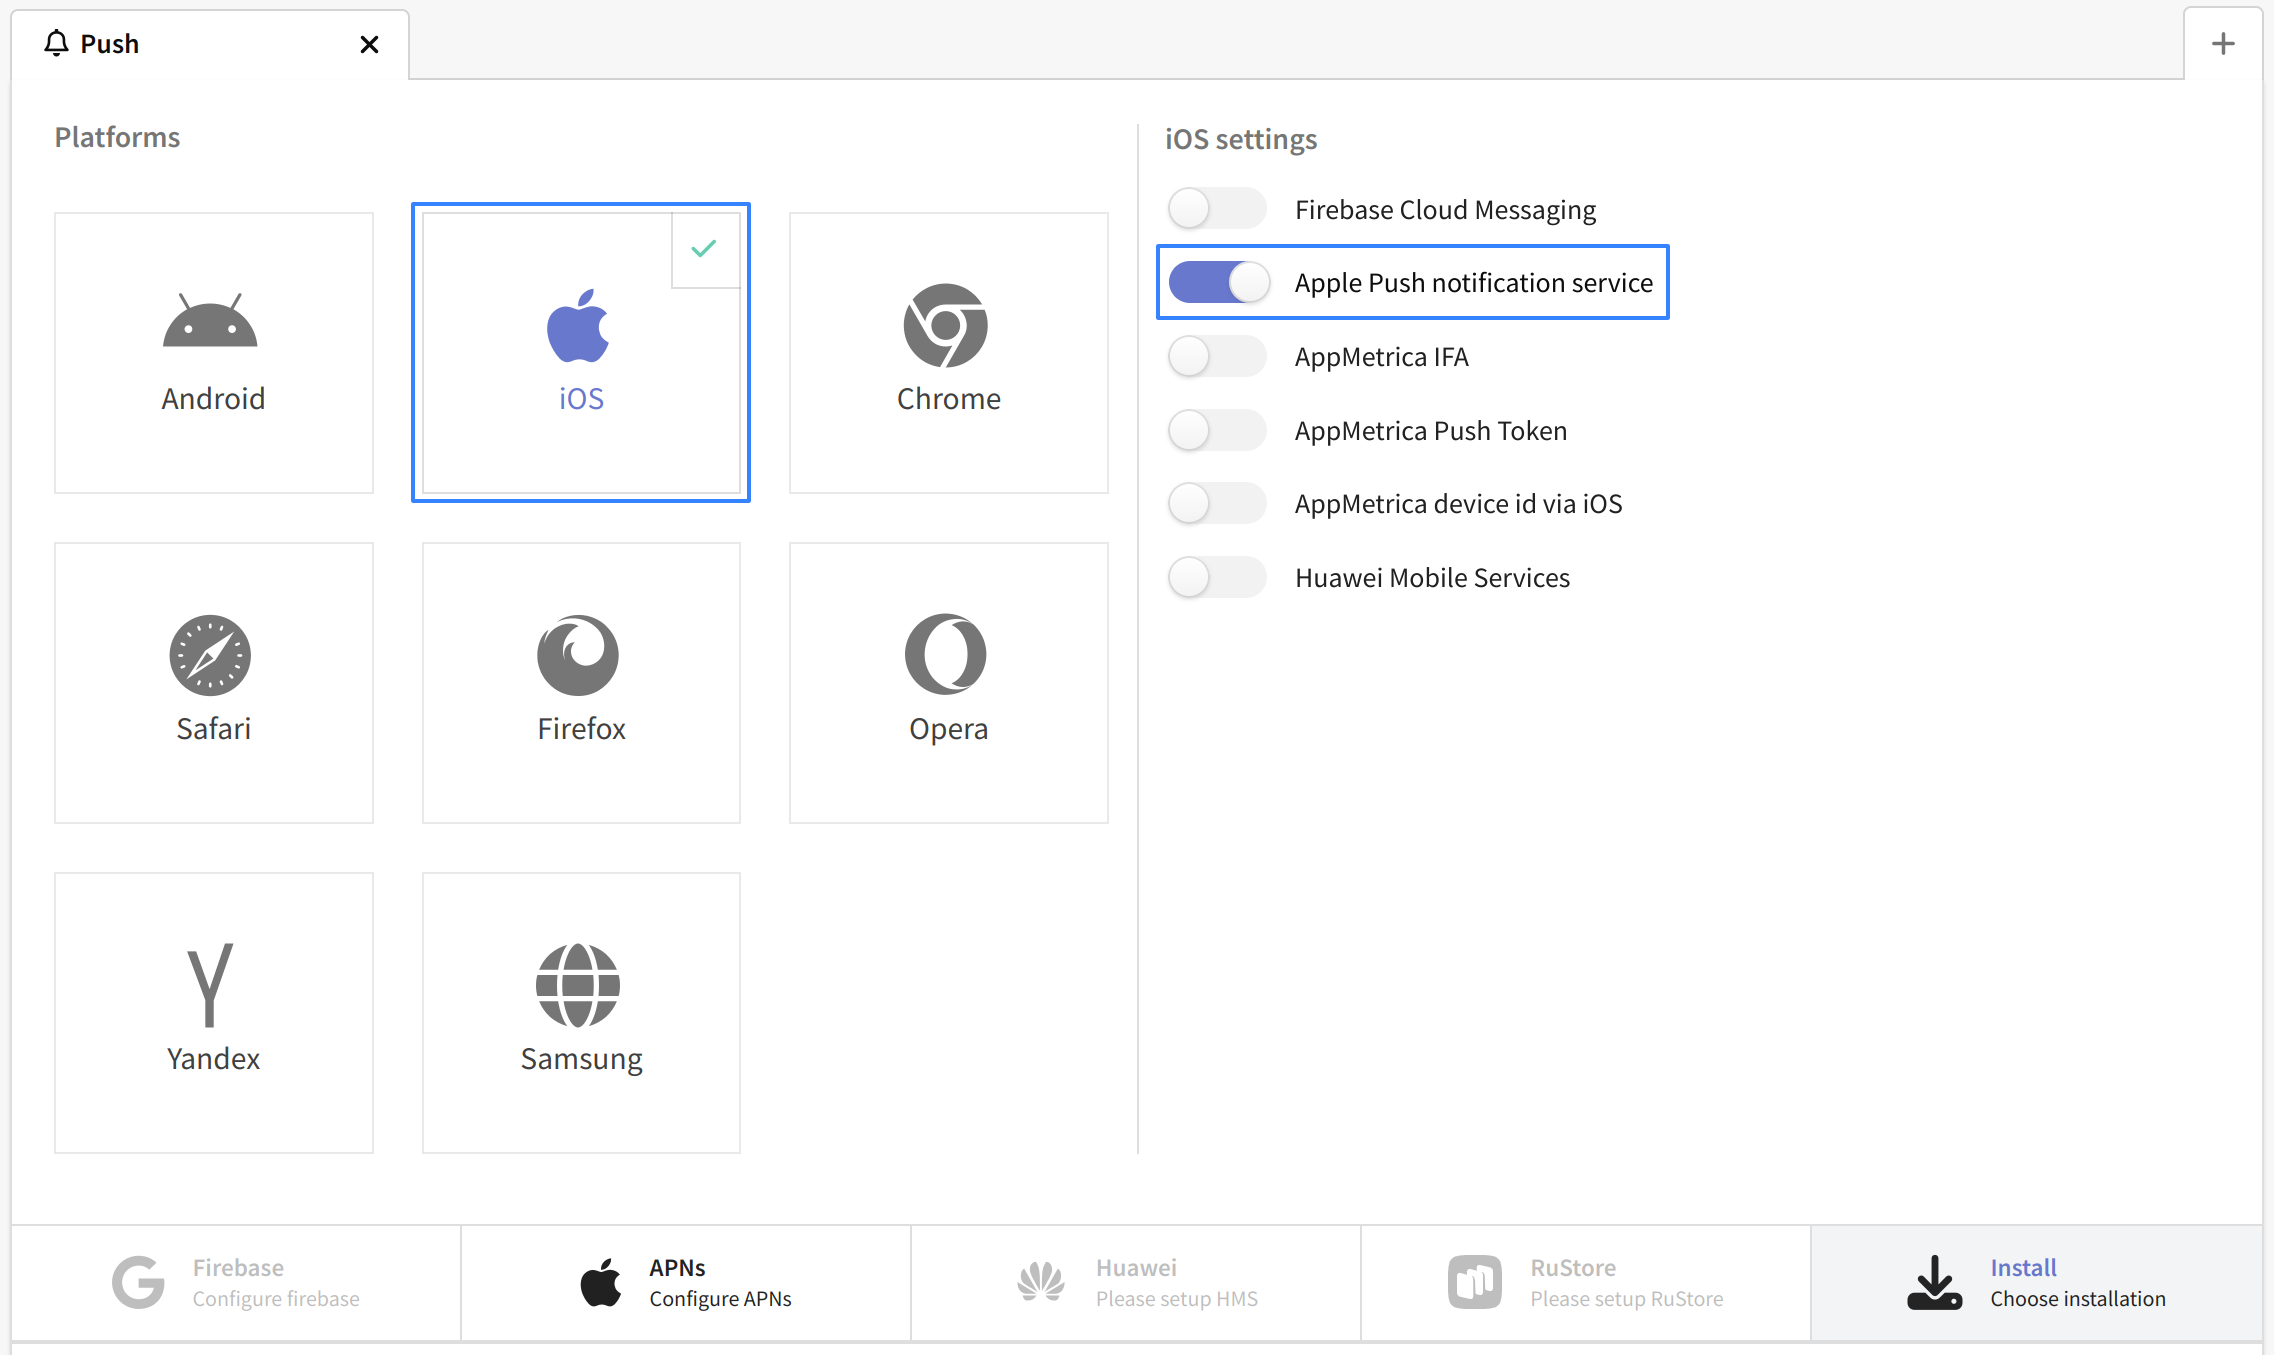The height and width of the screenshot is (1355, 2274).
Task: Click the iOS settings heading
Action: pyautogui.click(x=1241, y=139)
